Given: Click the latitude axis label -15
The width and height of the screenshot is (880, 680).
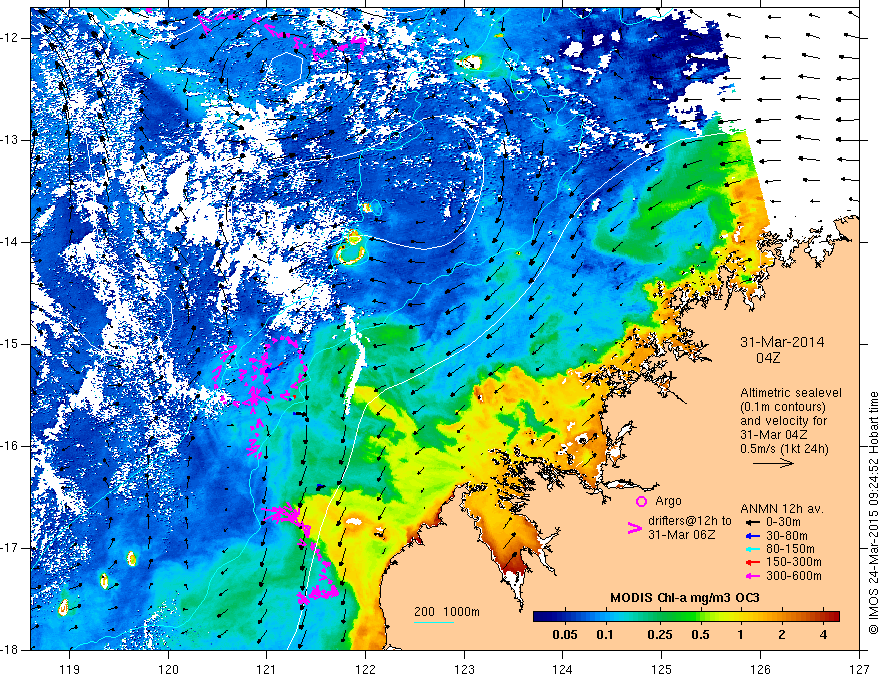Looking at the screenshot, I should pyautogui.click(x=10, y=344).
